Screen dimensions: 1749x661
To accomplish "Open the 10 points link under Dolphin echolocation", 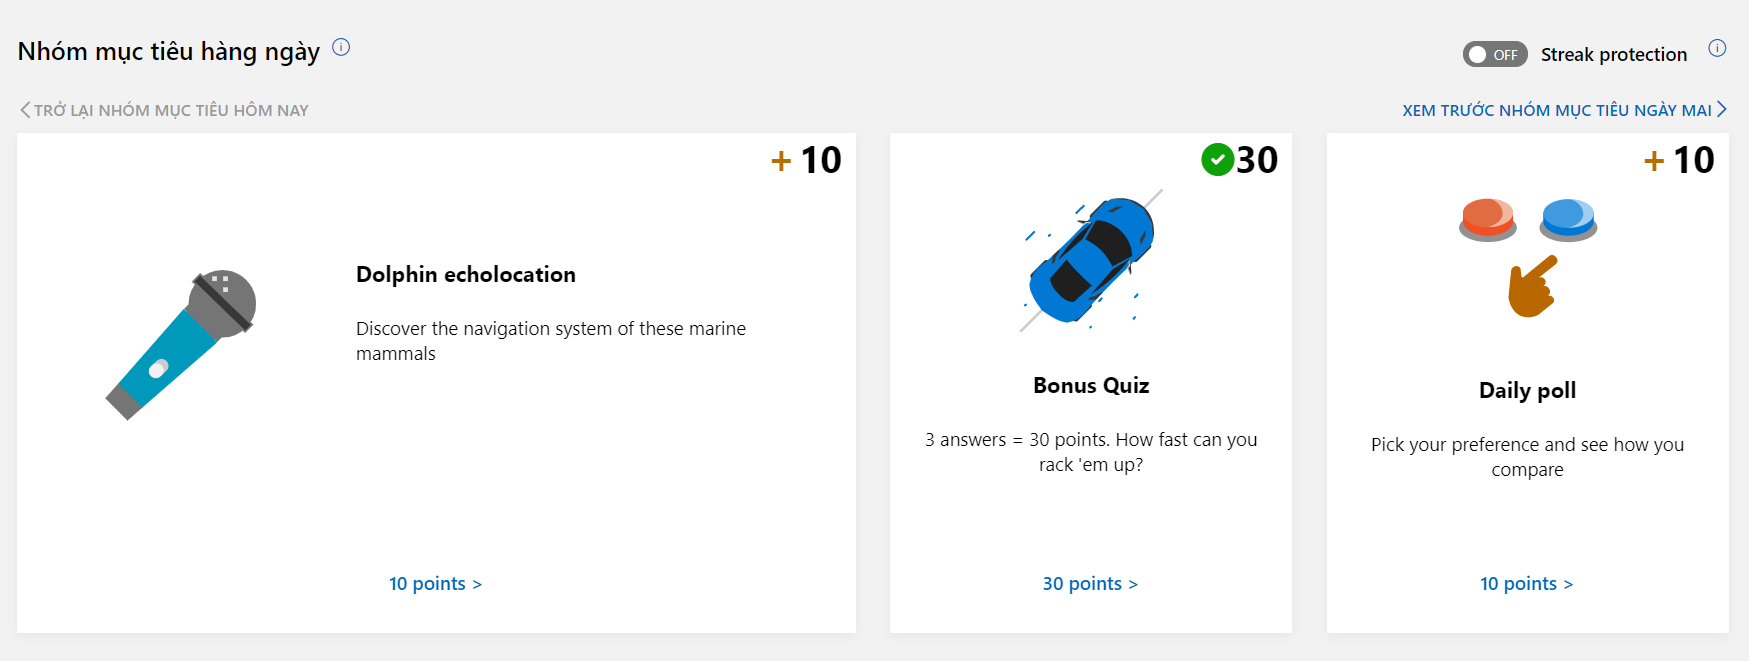I will [x=435, y=583].
